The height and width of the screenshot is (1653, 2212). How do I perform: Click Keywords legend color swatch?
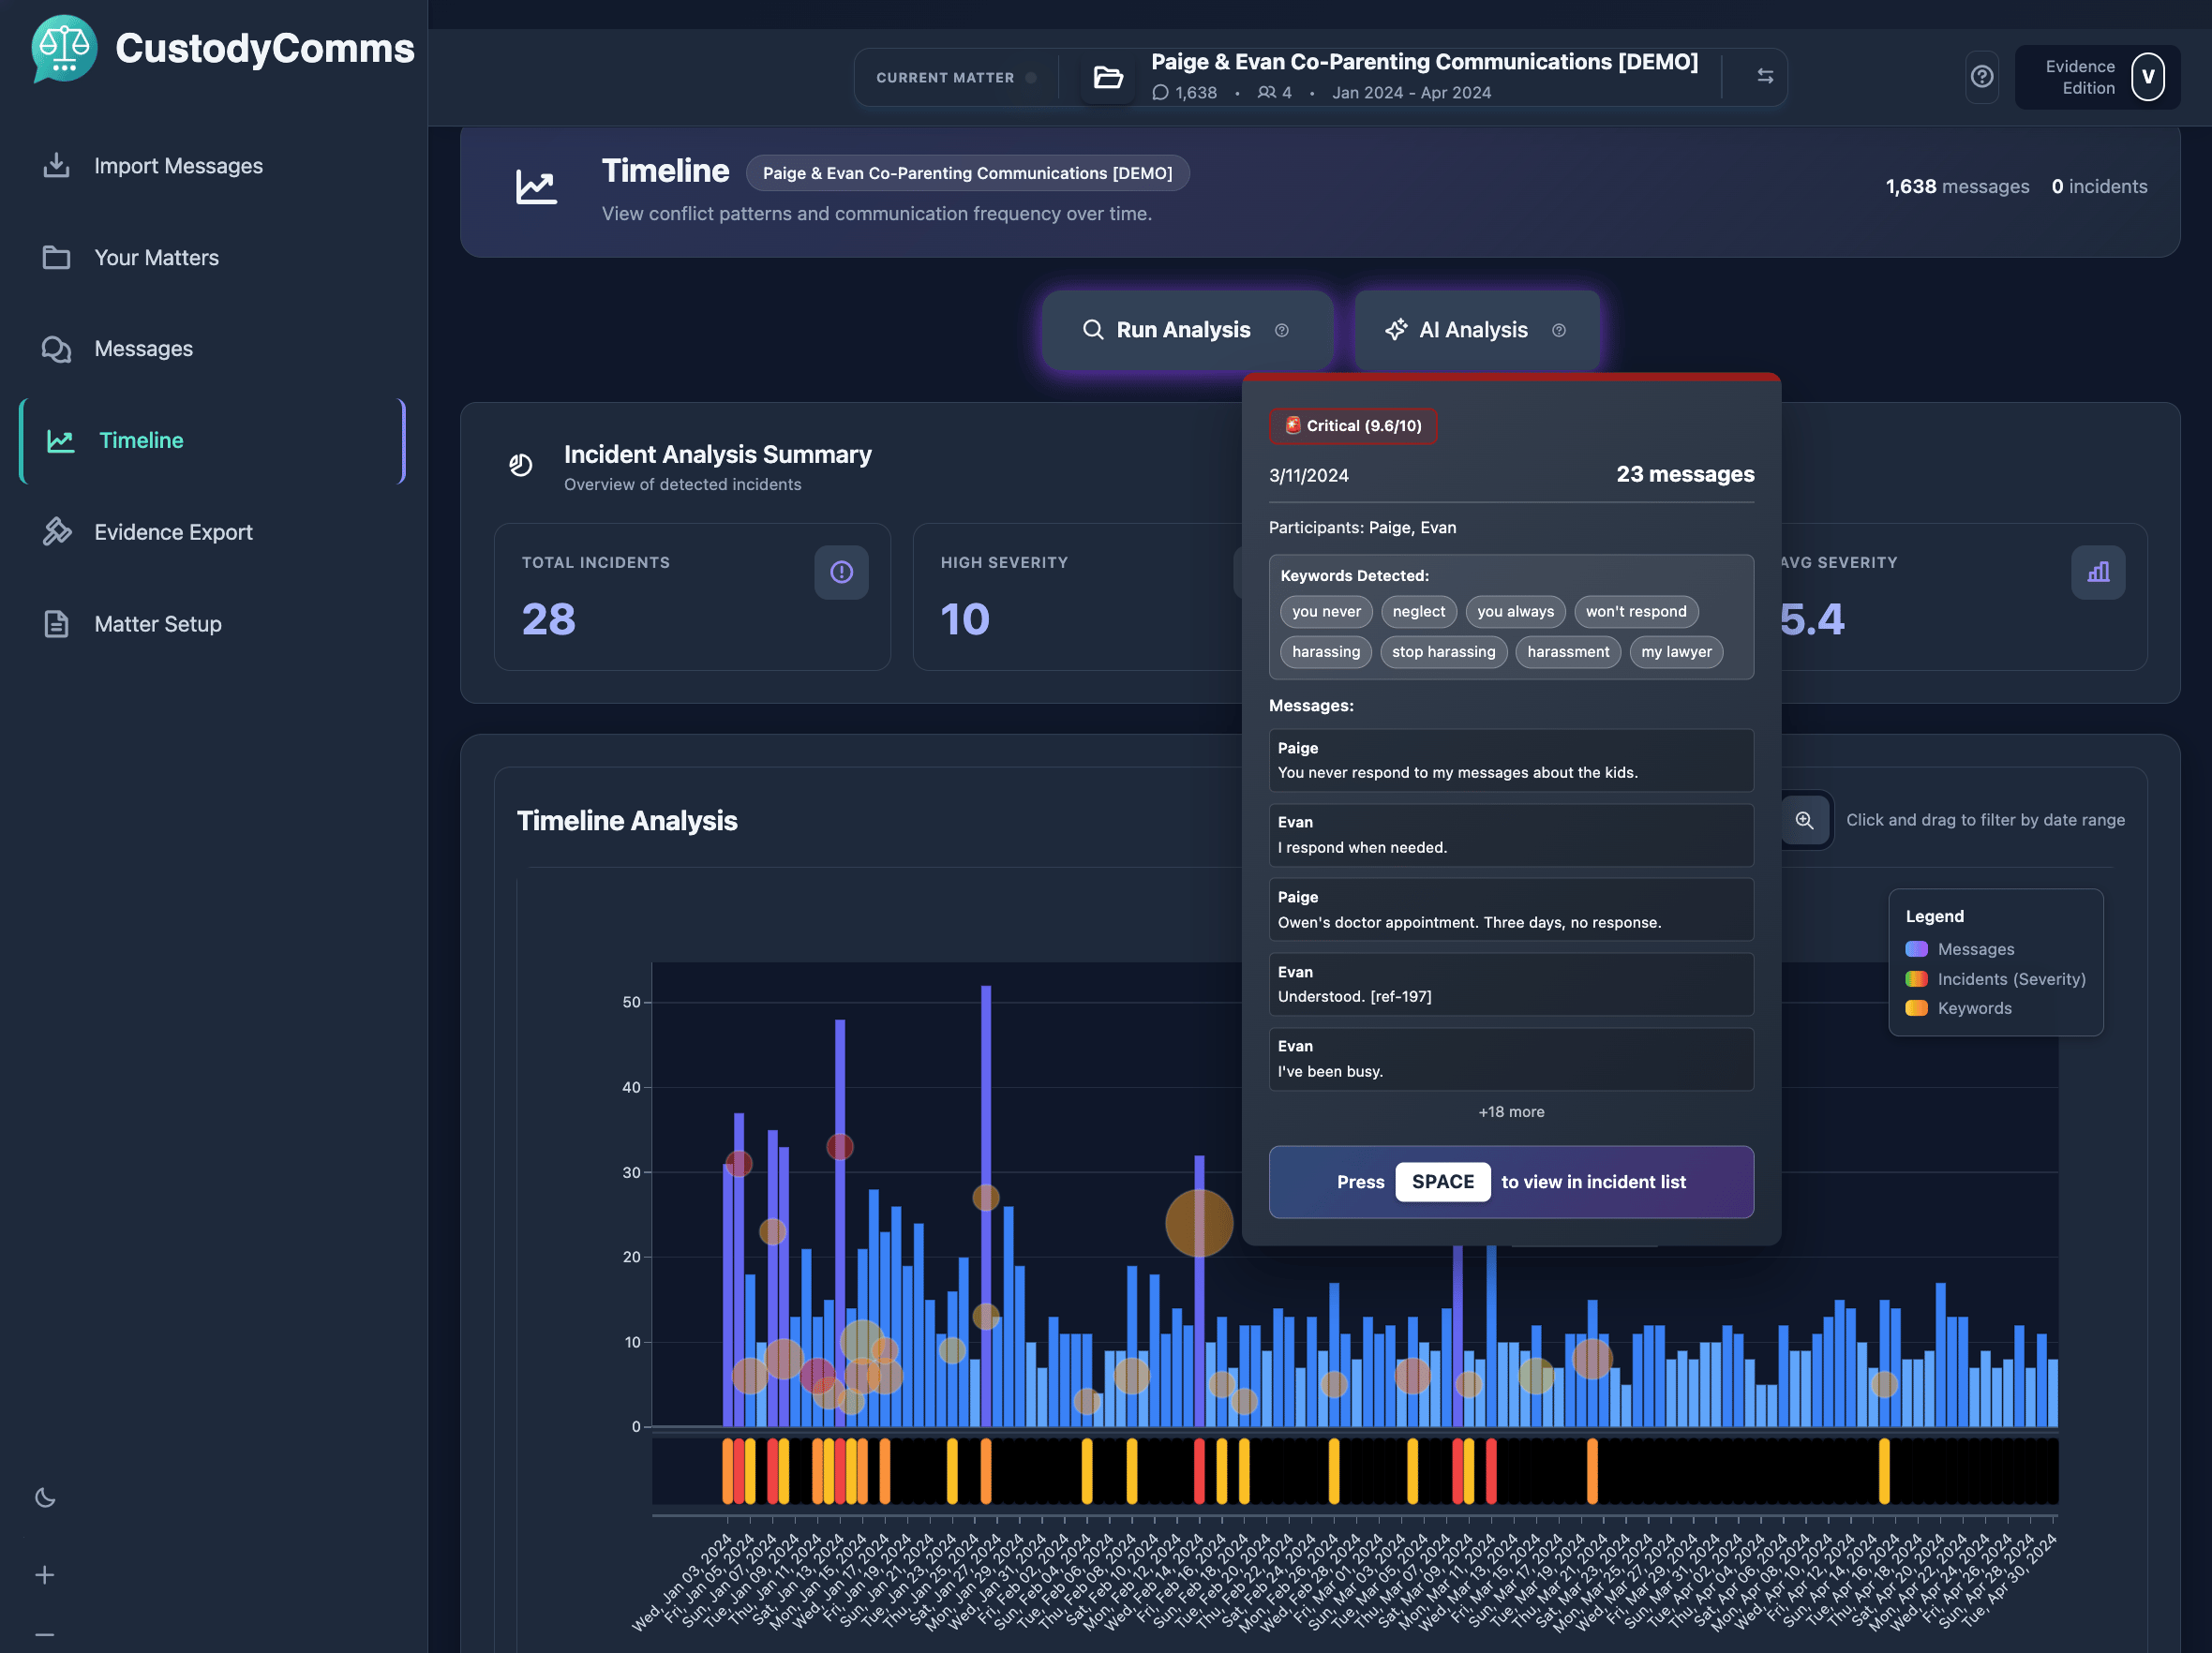coord(1916,1008)
